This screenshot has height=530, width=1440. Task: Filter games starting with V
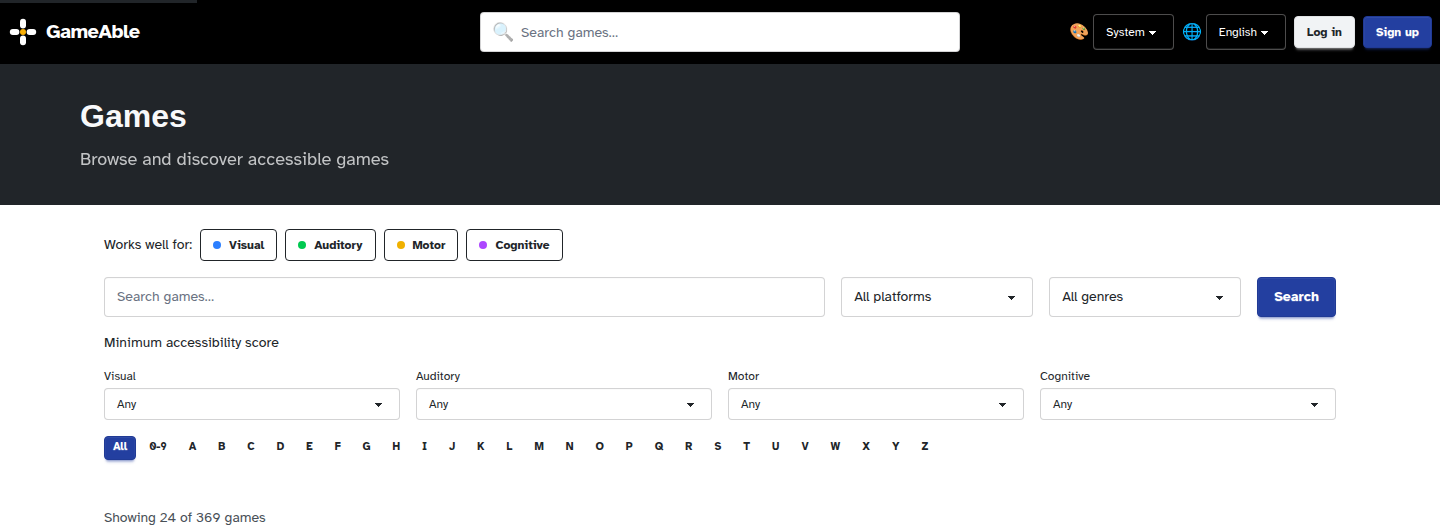pos(805,447)
